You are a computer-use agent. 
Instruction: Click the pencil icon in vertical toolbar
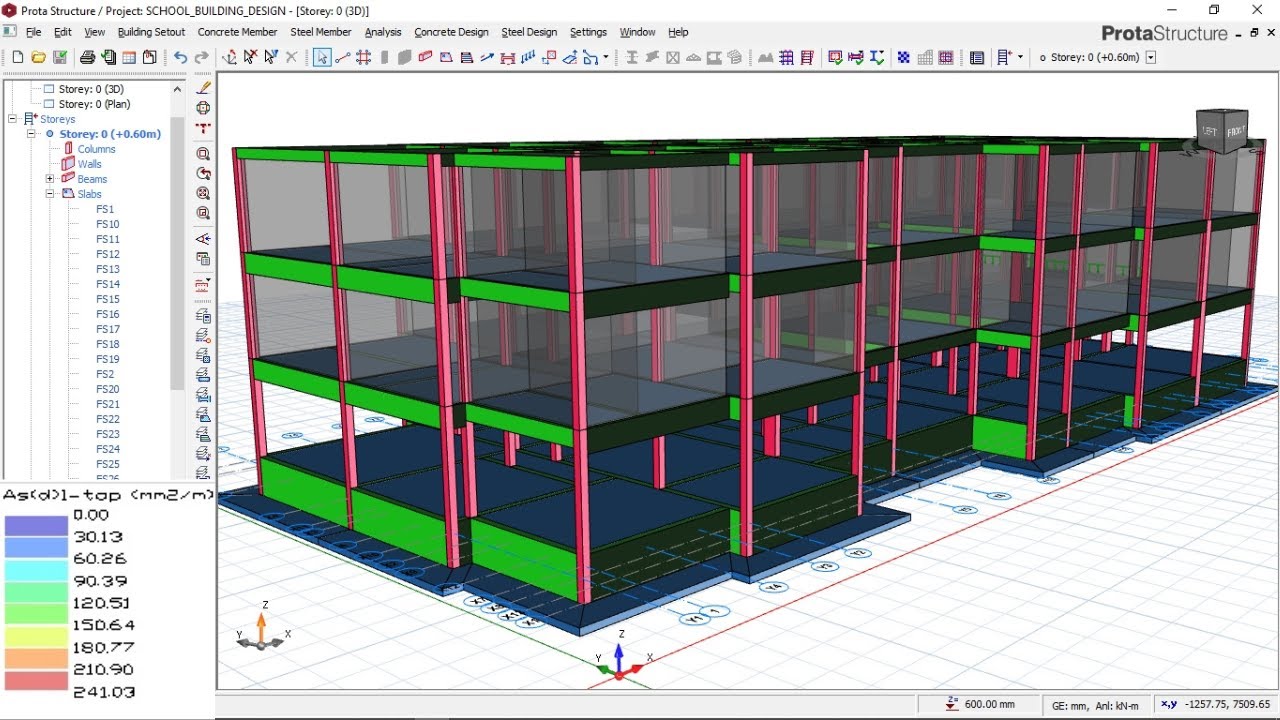tap(203, 88)
